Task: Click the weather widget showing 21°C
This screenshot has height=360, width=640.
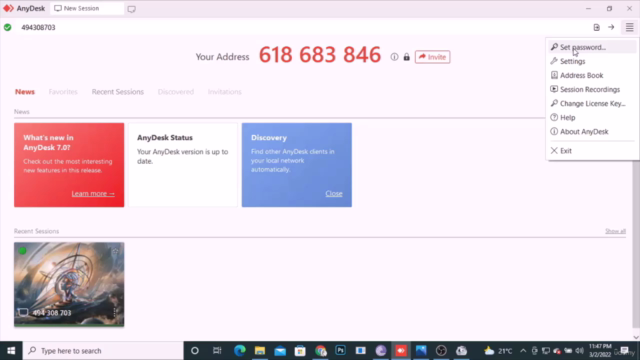Action: (498, 351)
